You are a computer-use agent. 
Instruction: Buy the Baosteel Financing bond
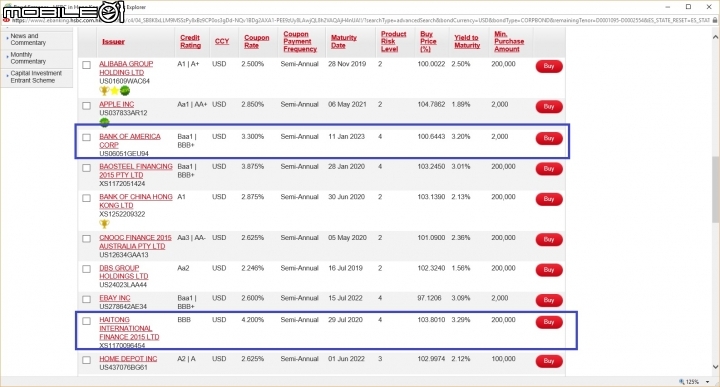[549, 169]
